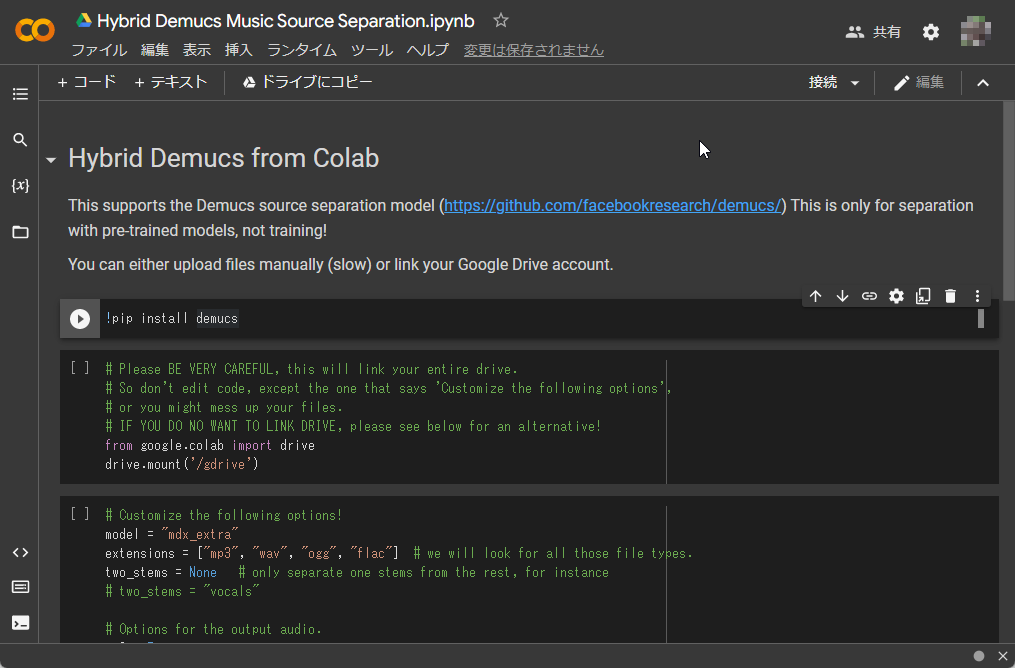
Task: Open the demucs GitHub repository link
Action: point(611,205)
